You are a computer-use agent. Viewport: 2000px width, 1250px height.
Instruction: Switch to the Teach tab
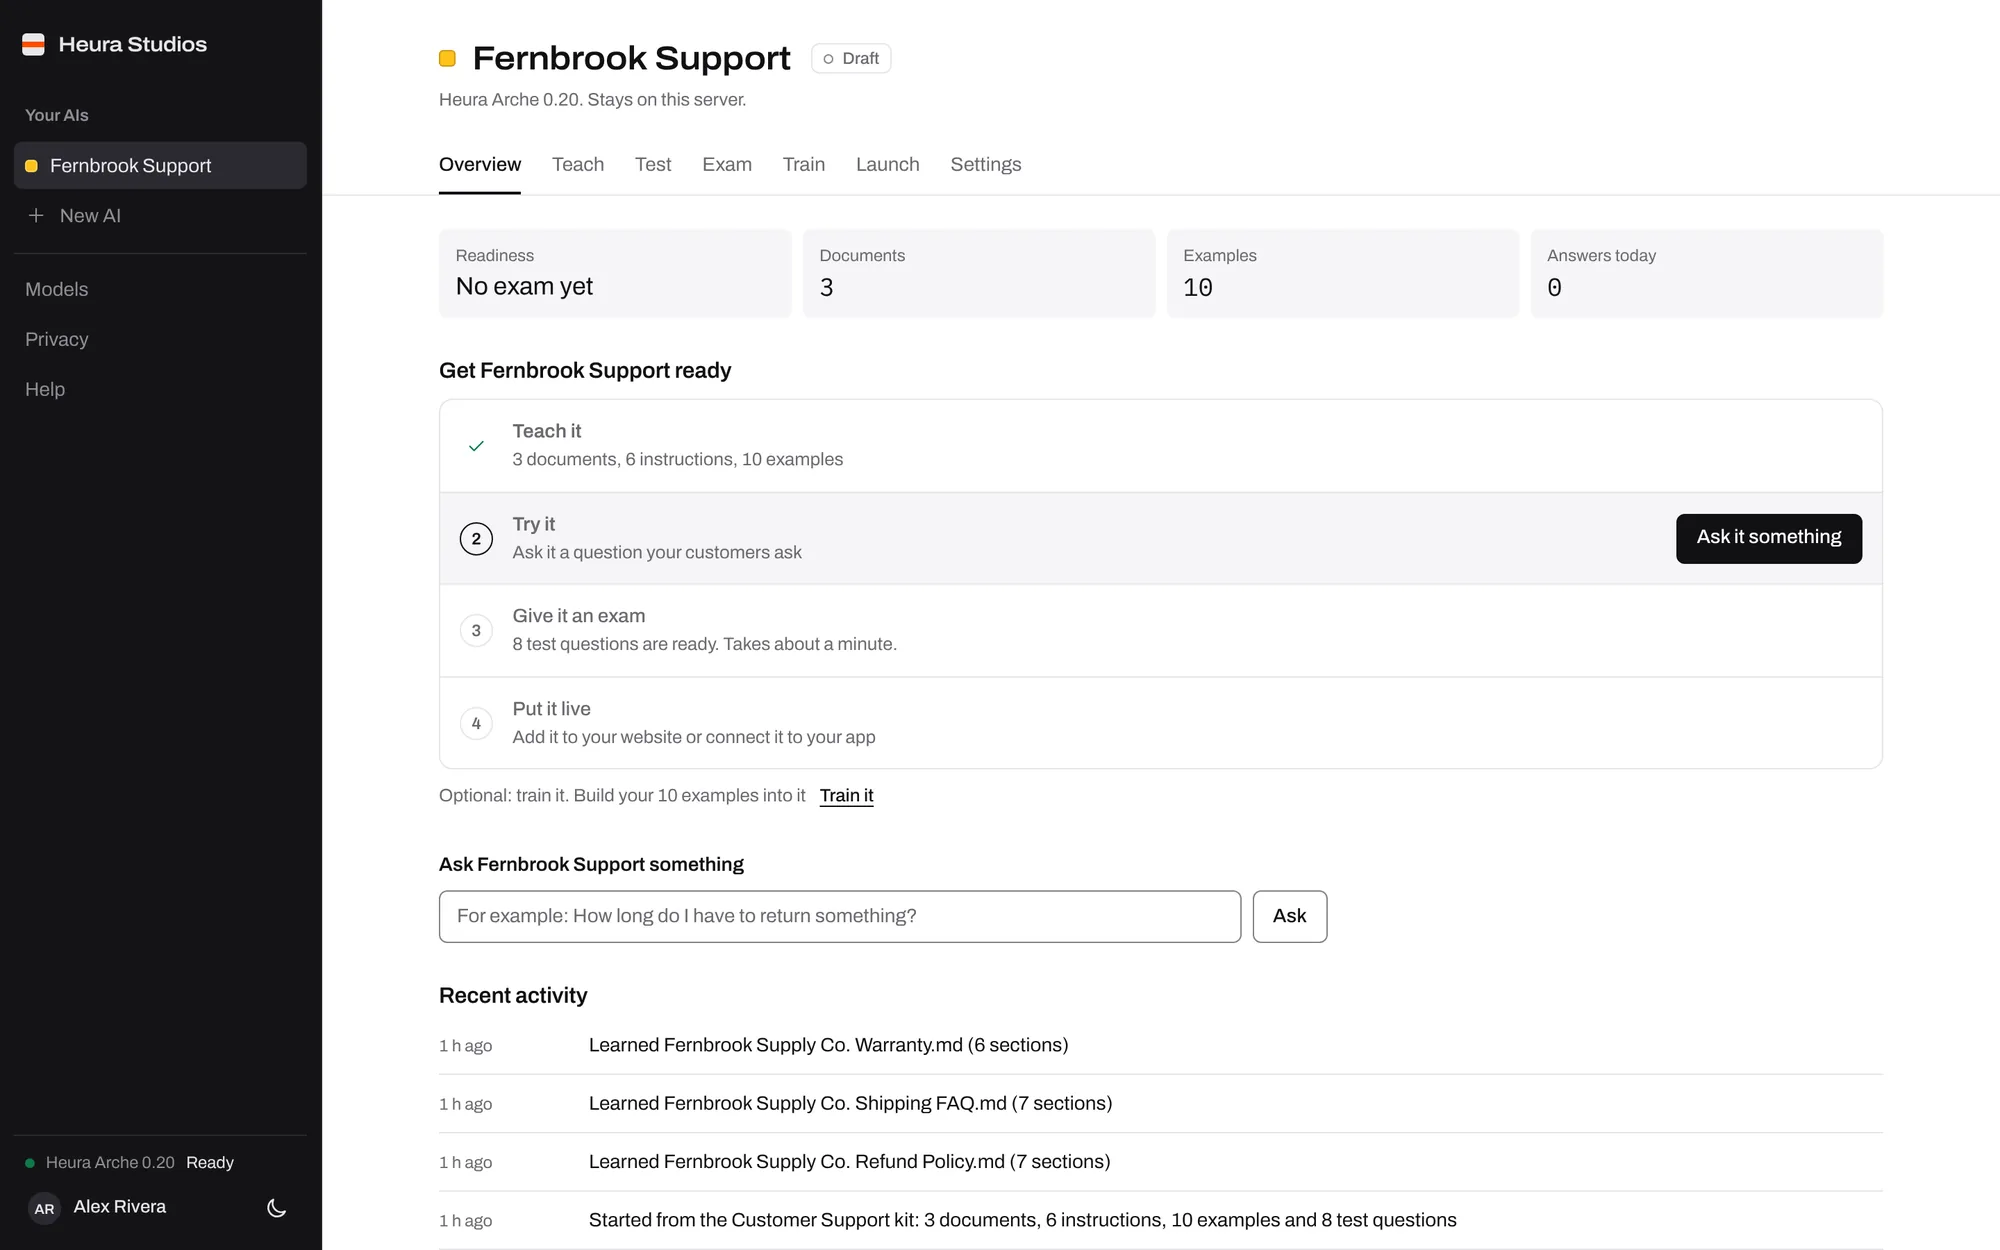[x=578, y=164]
